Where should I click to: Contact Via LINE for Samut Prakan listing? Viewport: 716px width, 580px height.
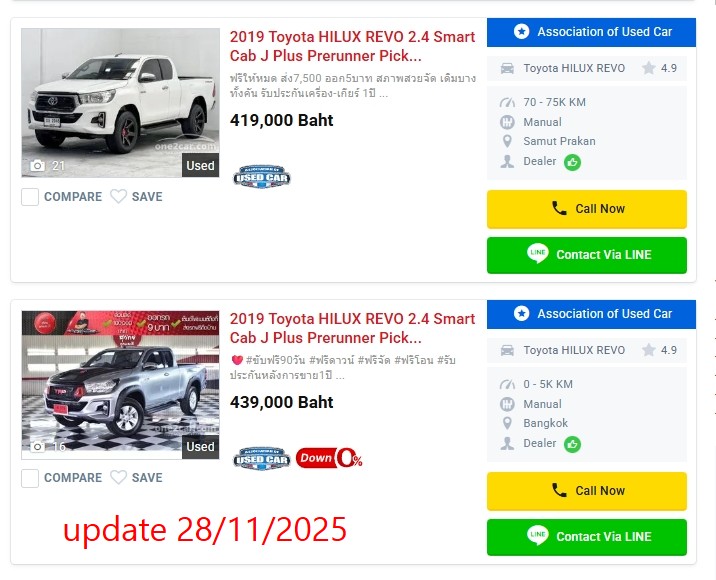[x=587, y=255]
